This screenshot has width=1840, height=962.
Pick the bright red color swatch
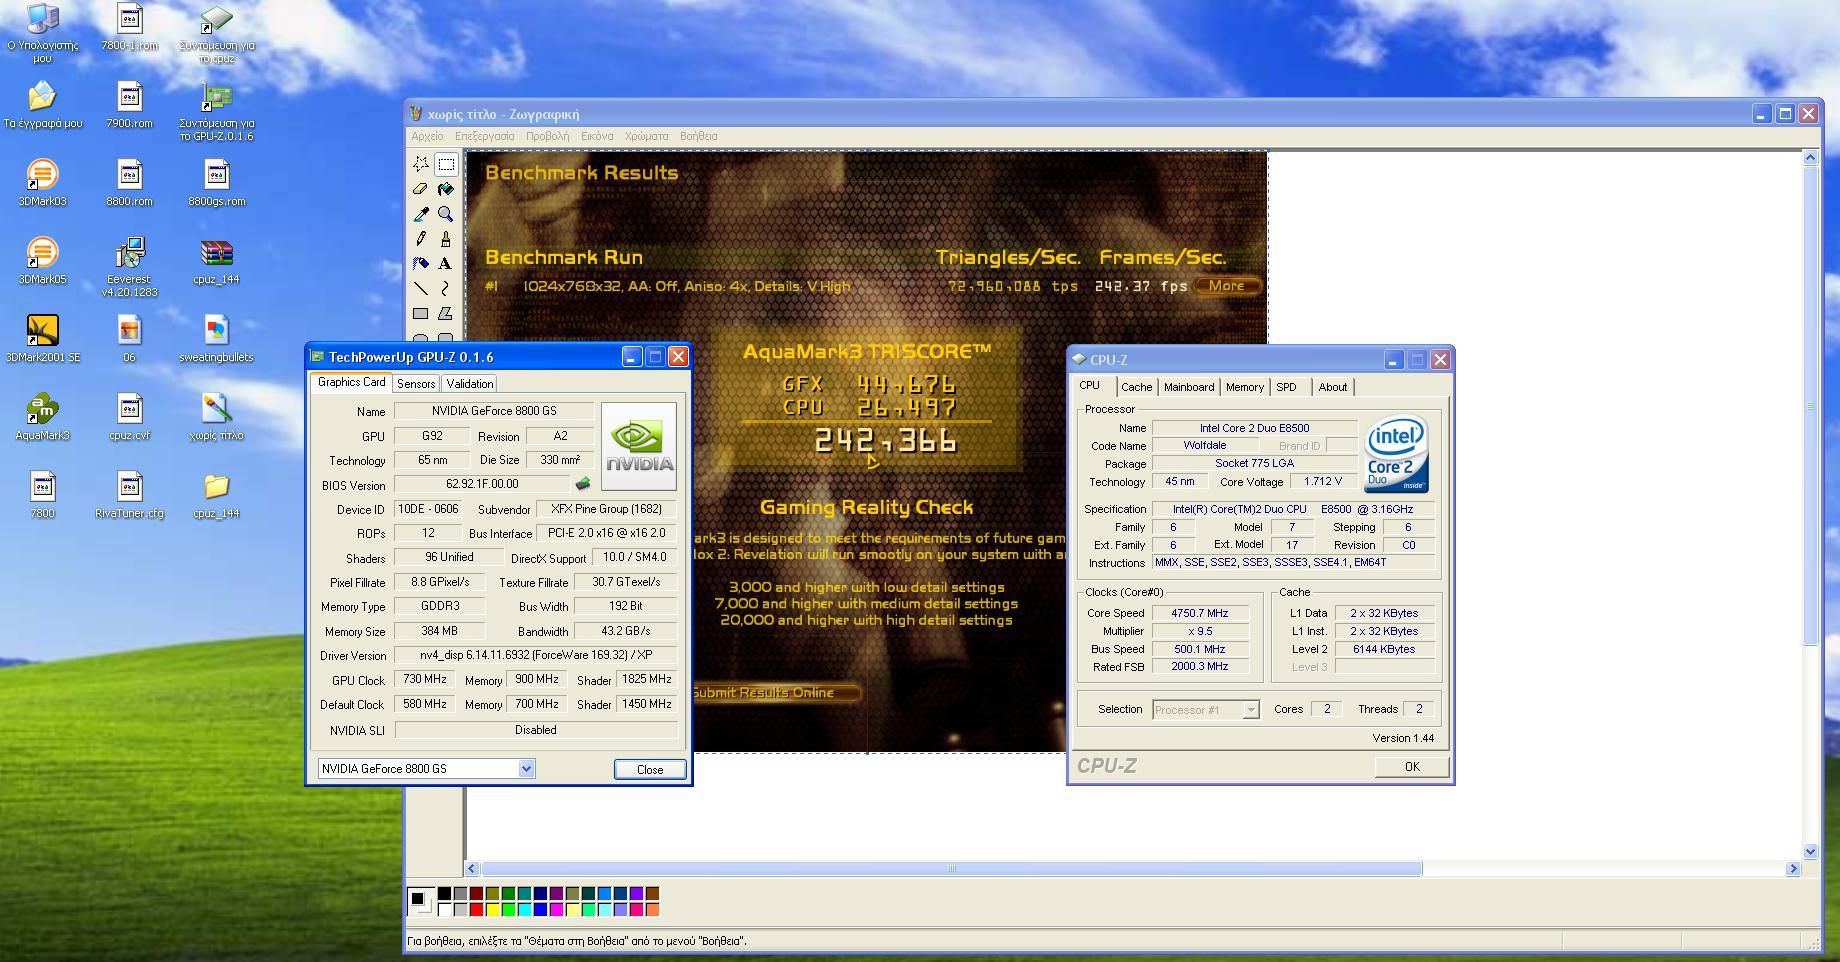(476, 910)
